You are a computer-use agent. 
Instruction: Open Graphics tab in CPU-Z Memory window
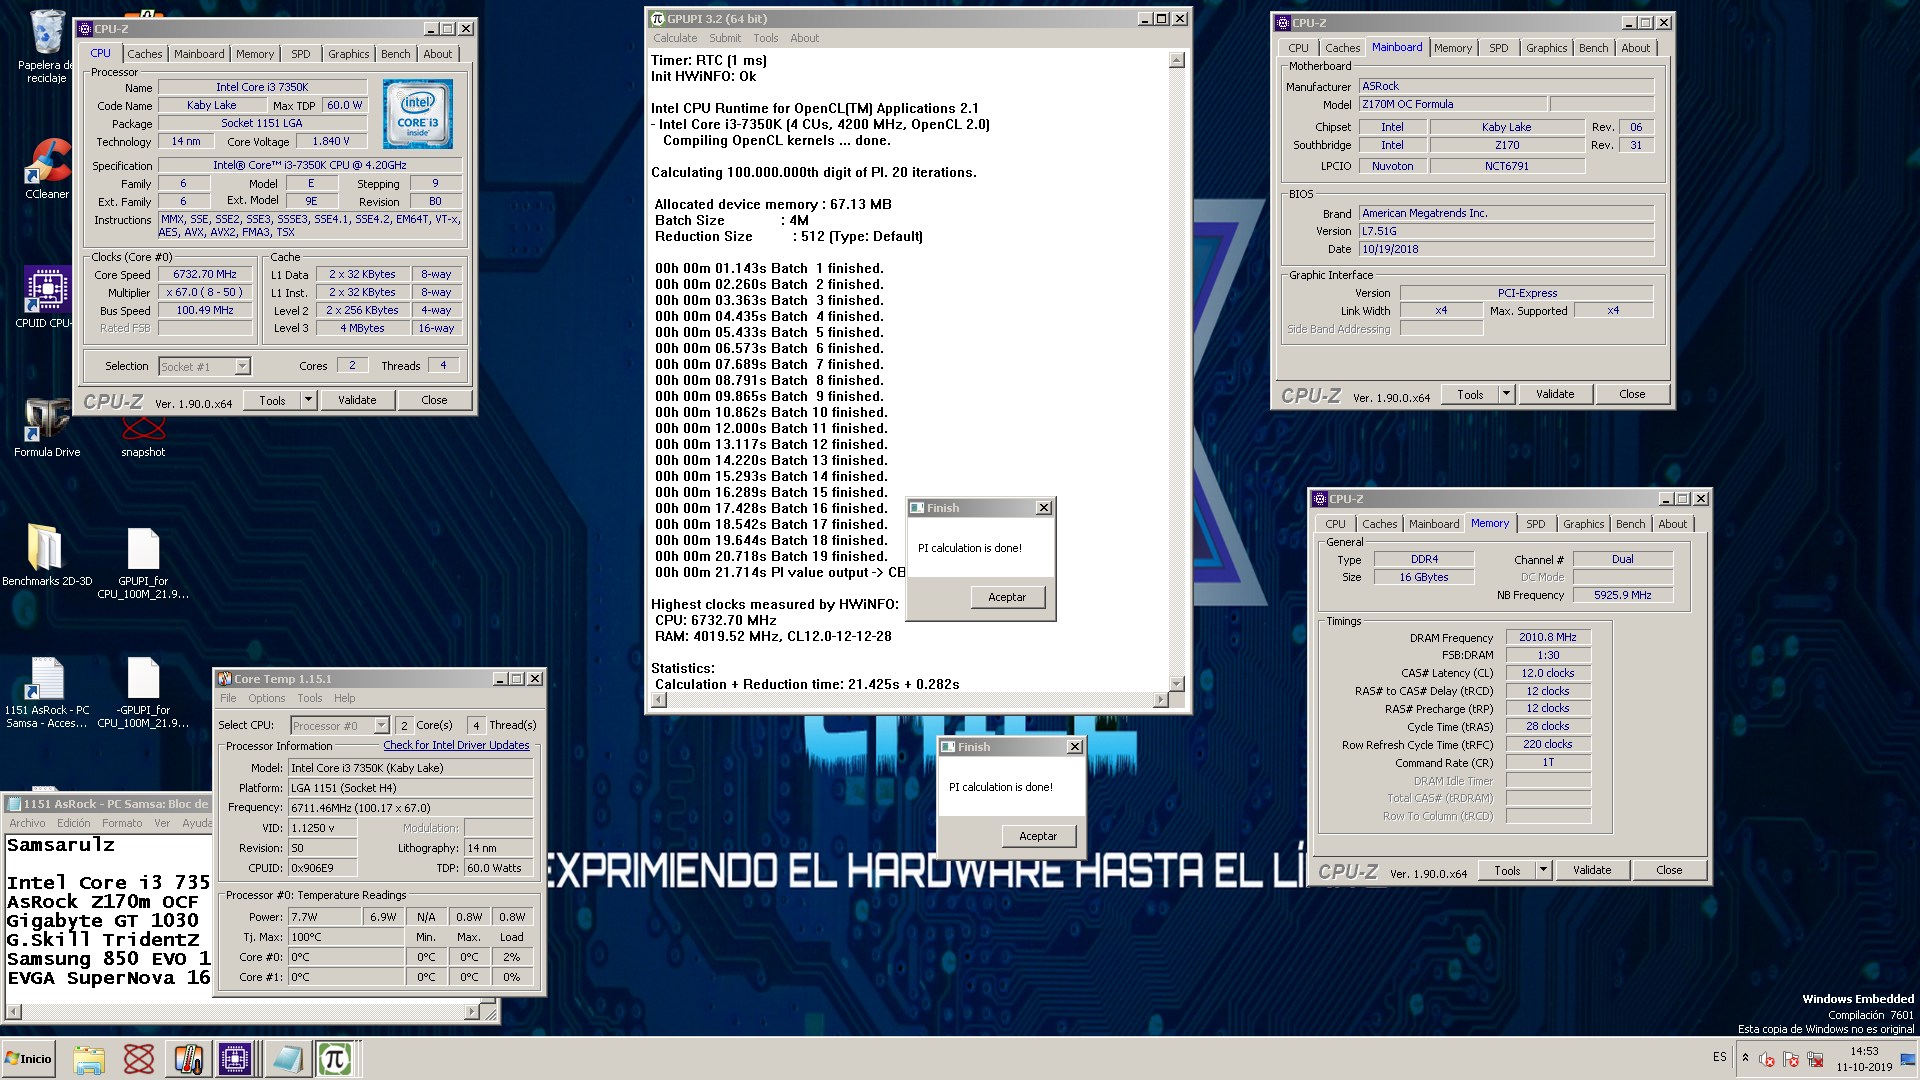tap(1583, 524)
